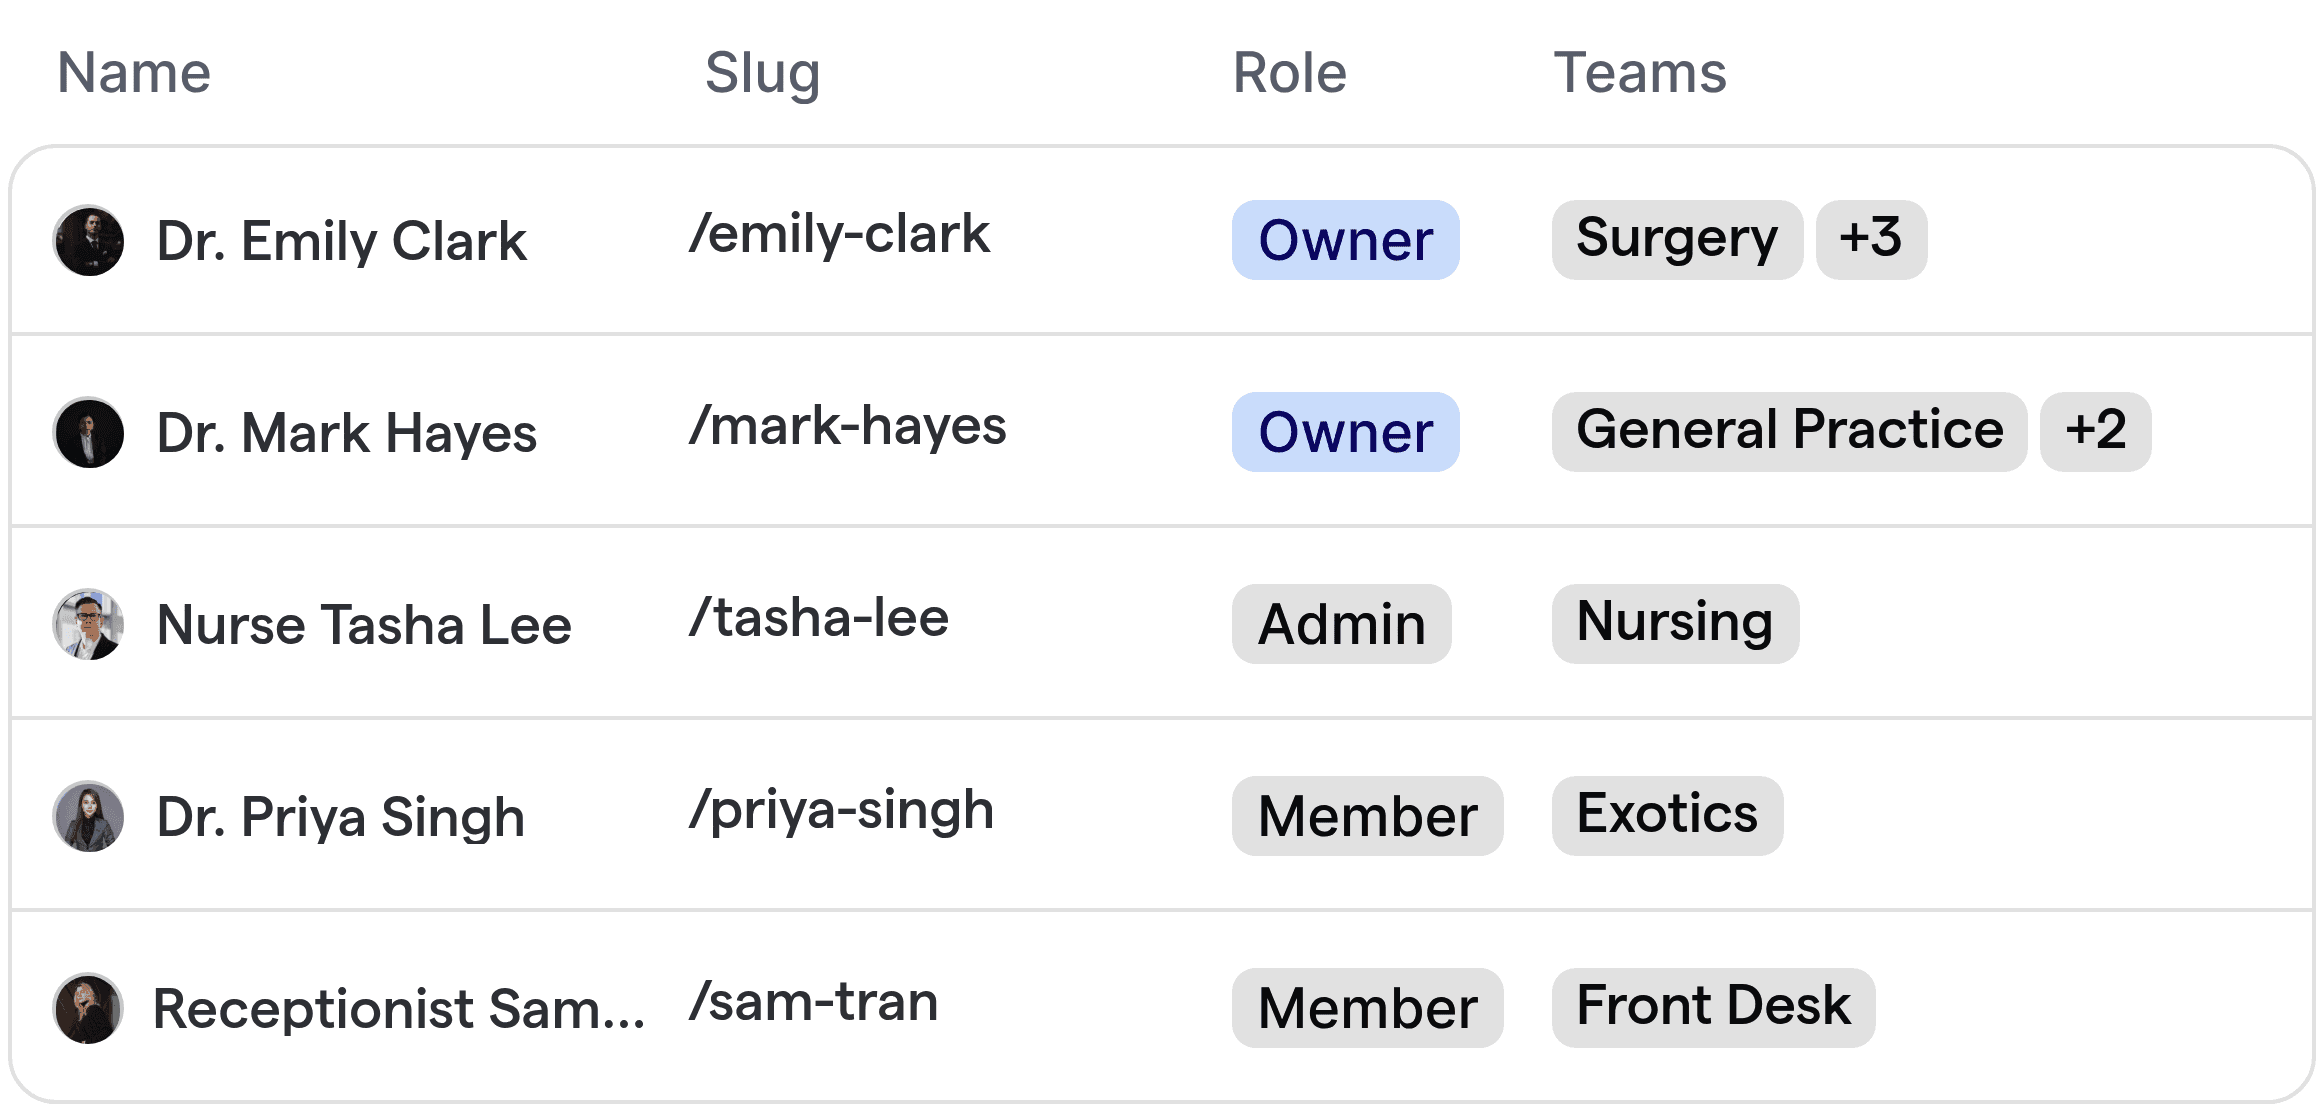Image resolution: width=2324 pixels, height=1112 pixels.
Task: Click Dr. Priya Singh's profile avatar
Action: coord(88,816)
